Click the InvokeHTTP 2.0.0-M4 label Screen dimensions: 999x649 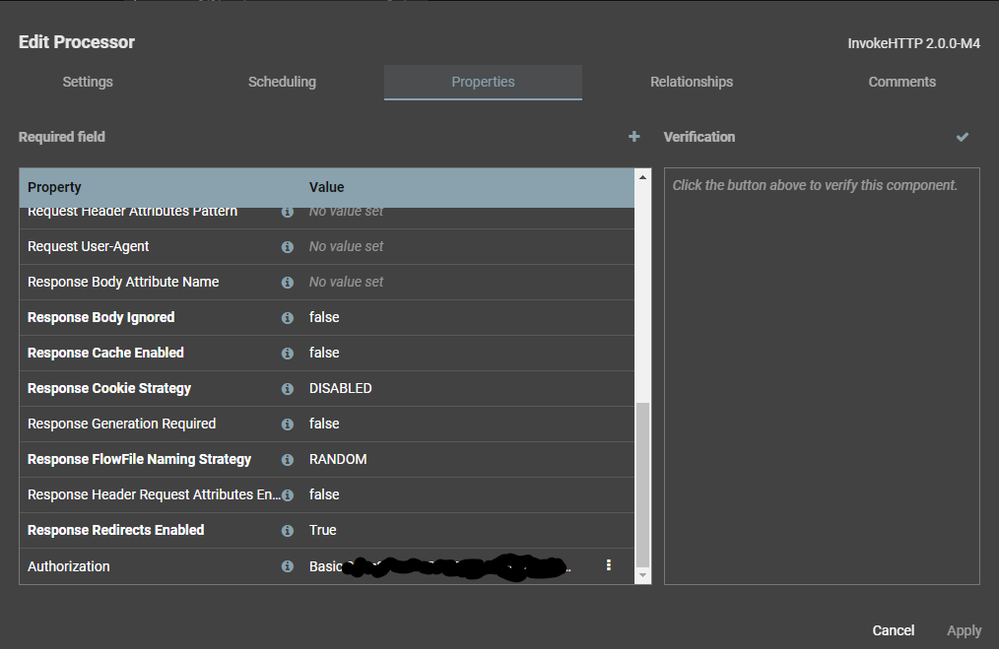click(914, 43)
